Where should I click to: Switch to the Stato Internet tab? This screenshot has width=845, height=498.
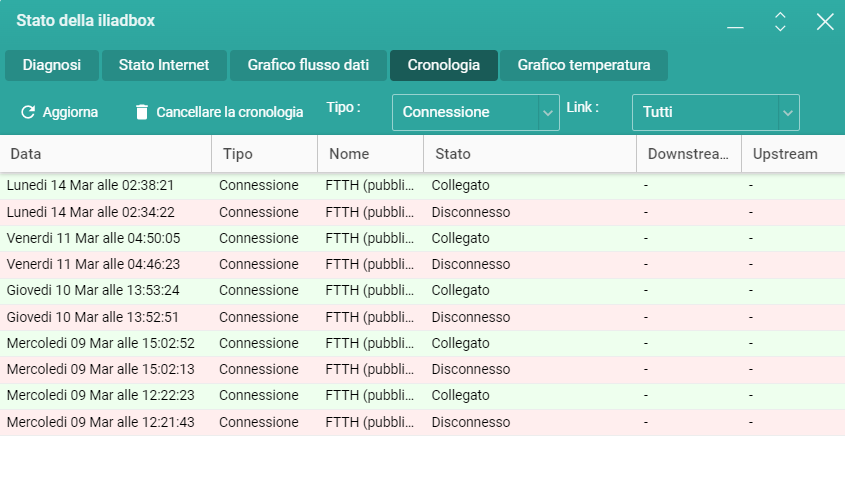(164, 65)
